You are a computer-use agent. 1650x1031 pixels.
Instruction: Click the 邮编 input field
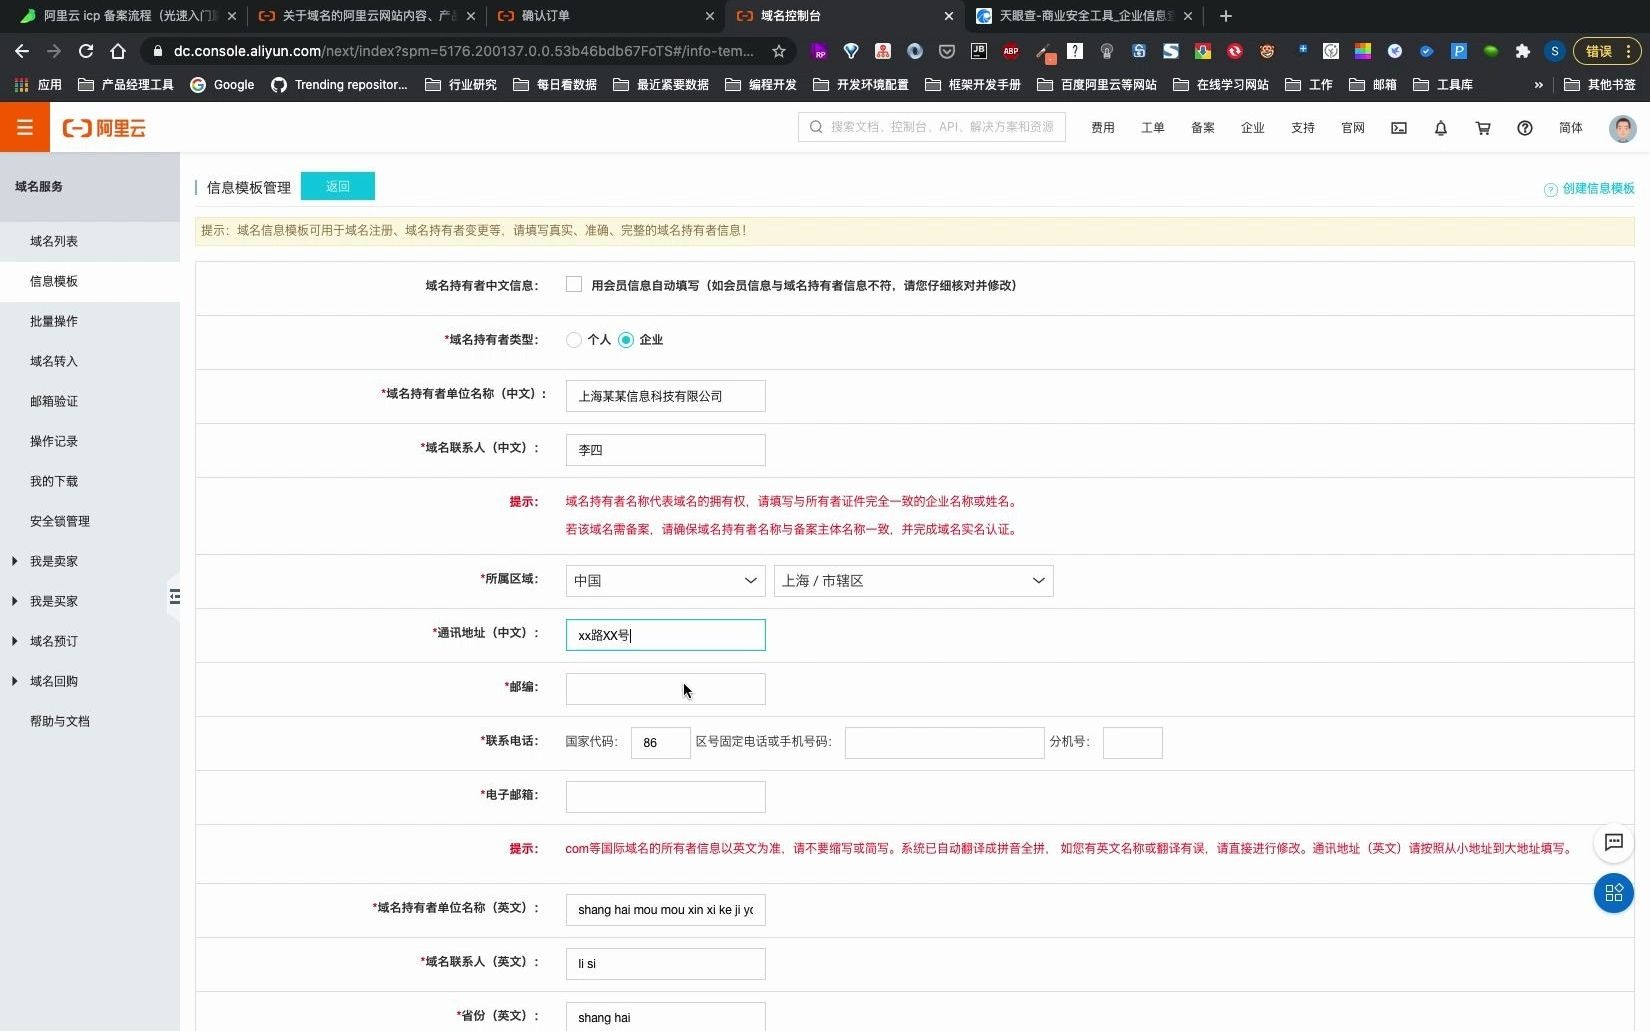point(664,688)
